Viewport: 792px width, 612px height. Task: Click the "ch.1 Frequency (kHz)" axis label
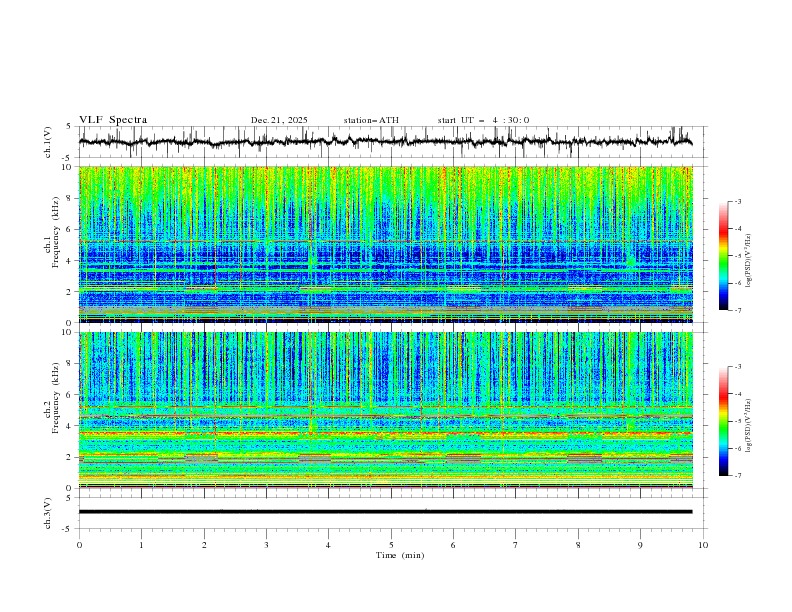click(52, 233)
